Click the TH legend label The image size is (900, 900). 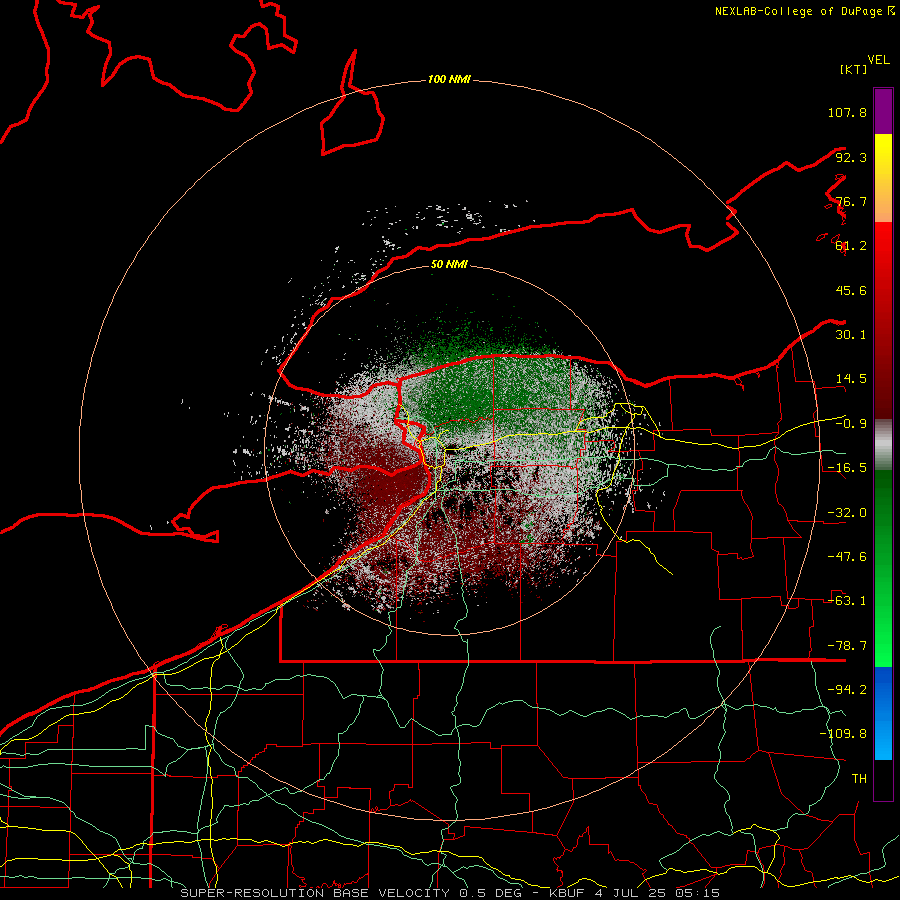coord(859,779)
